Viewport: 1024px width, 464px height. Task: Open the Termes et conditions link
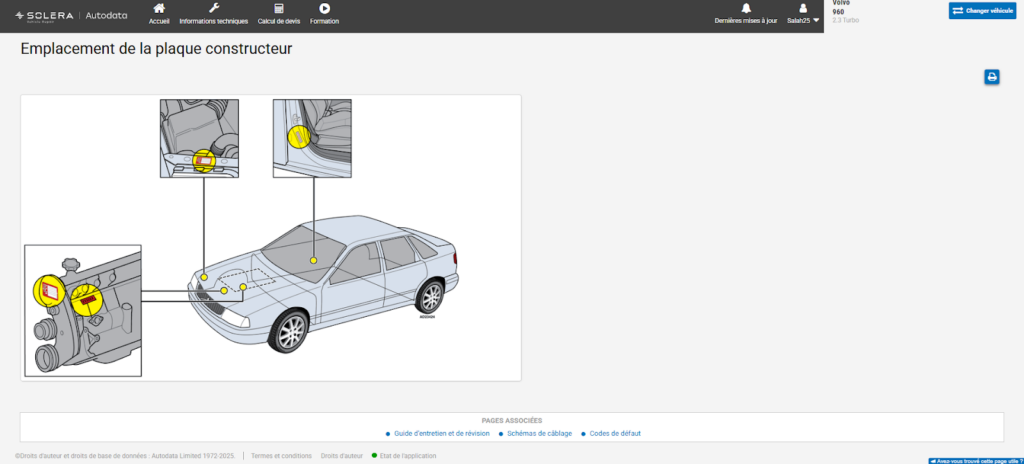click(x=281, y=456)
